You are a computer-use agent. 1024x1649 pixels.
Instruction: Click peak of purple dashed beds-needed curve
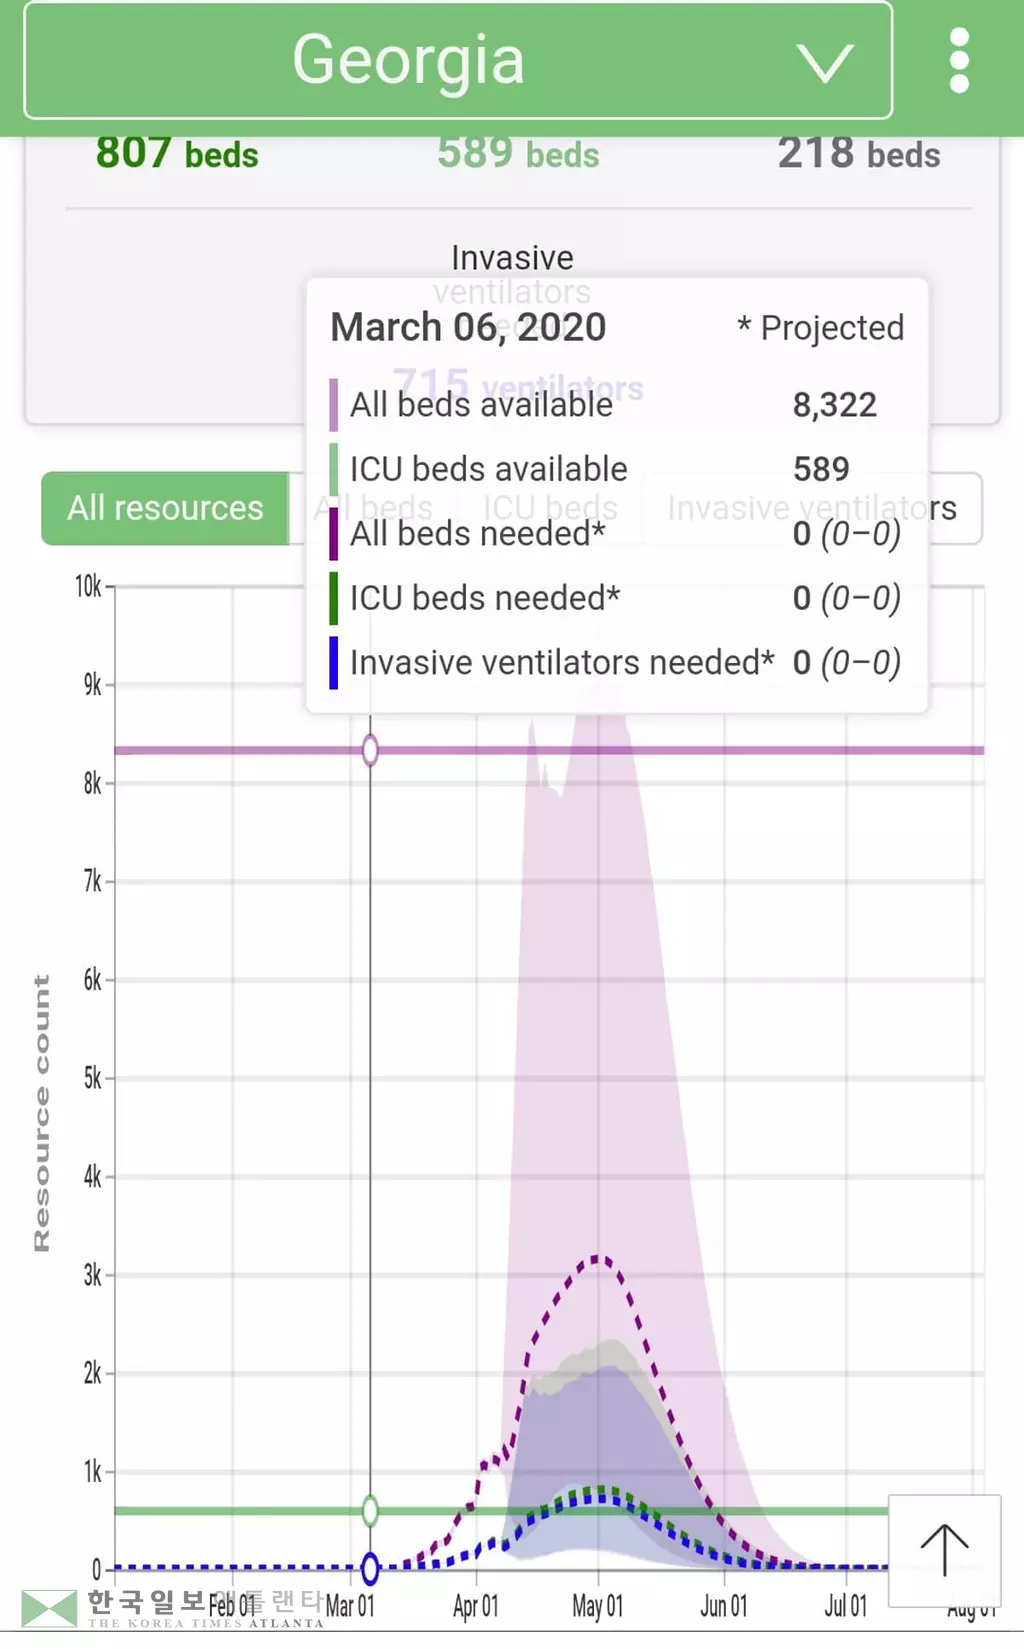point(598,1258)
